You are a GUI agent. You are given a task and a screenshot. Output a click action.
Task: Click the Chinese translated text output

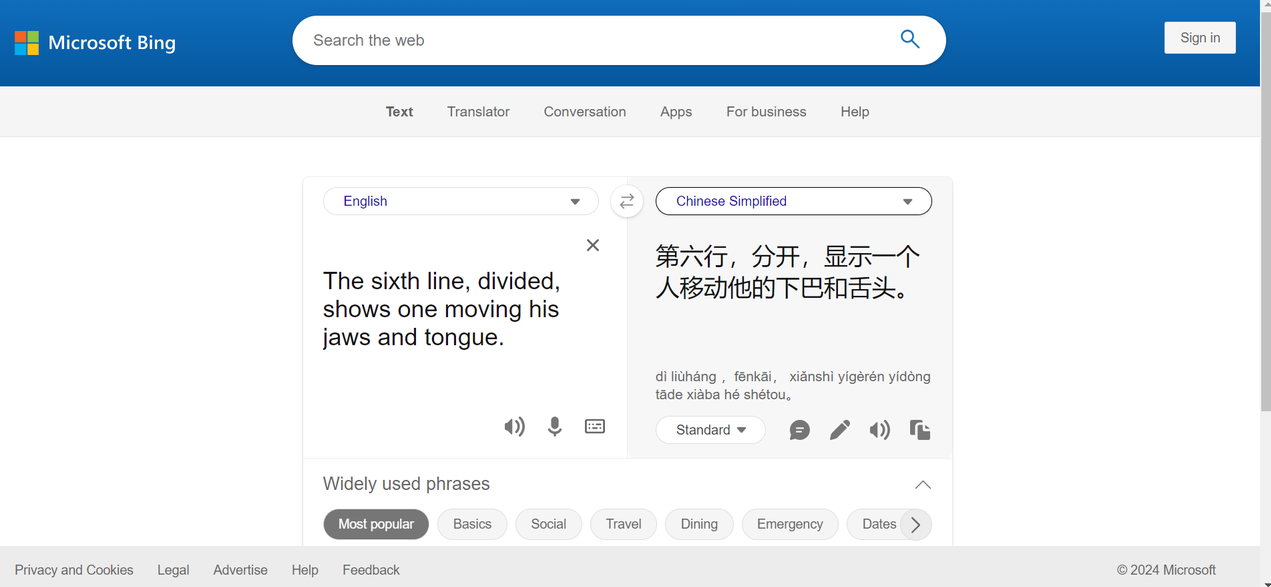[x=788, y=273]
